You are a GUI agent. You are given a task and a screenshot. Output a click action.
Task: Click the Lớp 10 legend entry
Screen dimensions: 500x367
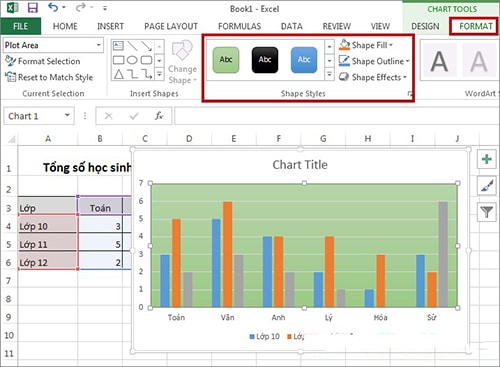[x=264, y=336]
